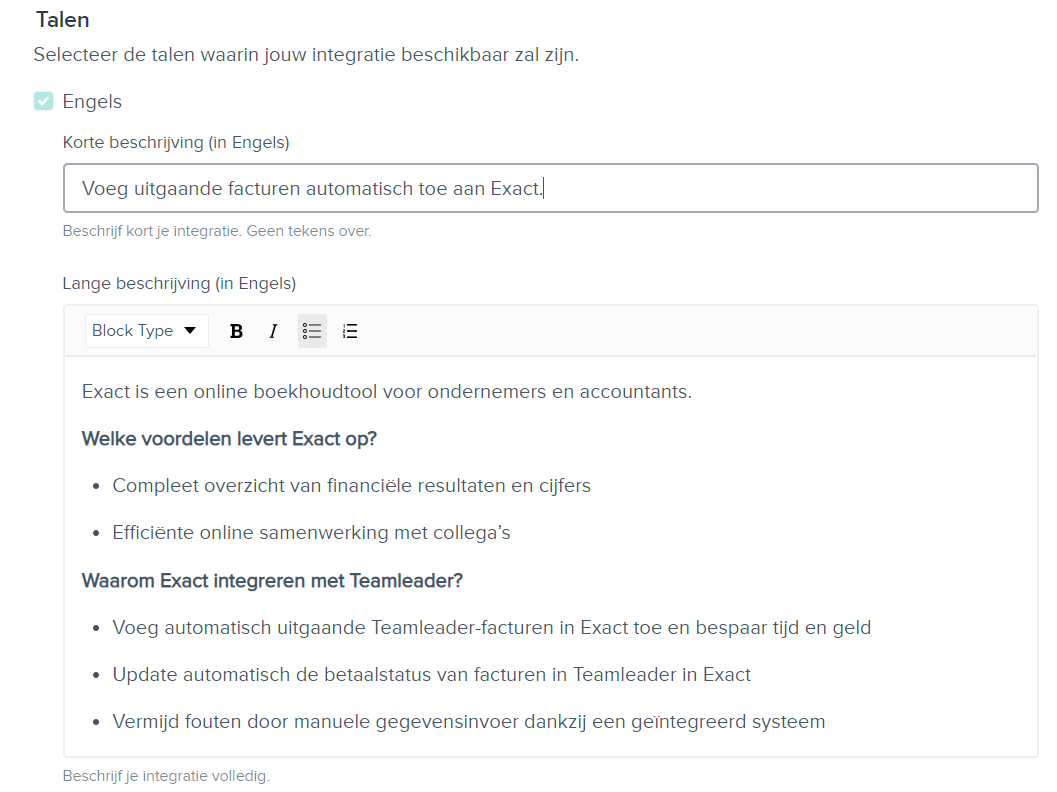Open the Block Type dropdown
Viewport: 1057px width, 792px height.
pos(146,331)
